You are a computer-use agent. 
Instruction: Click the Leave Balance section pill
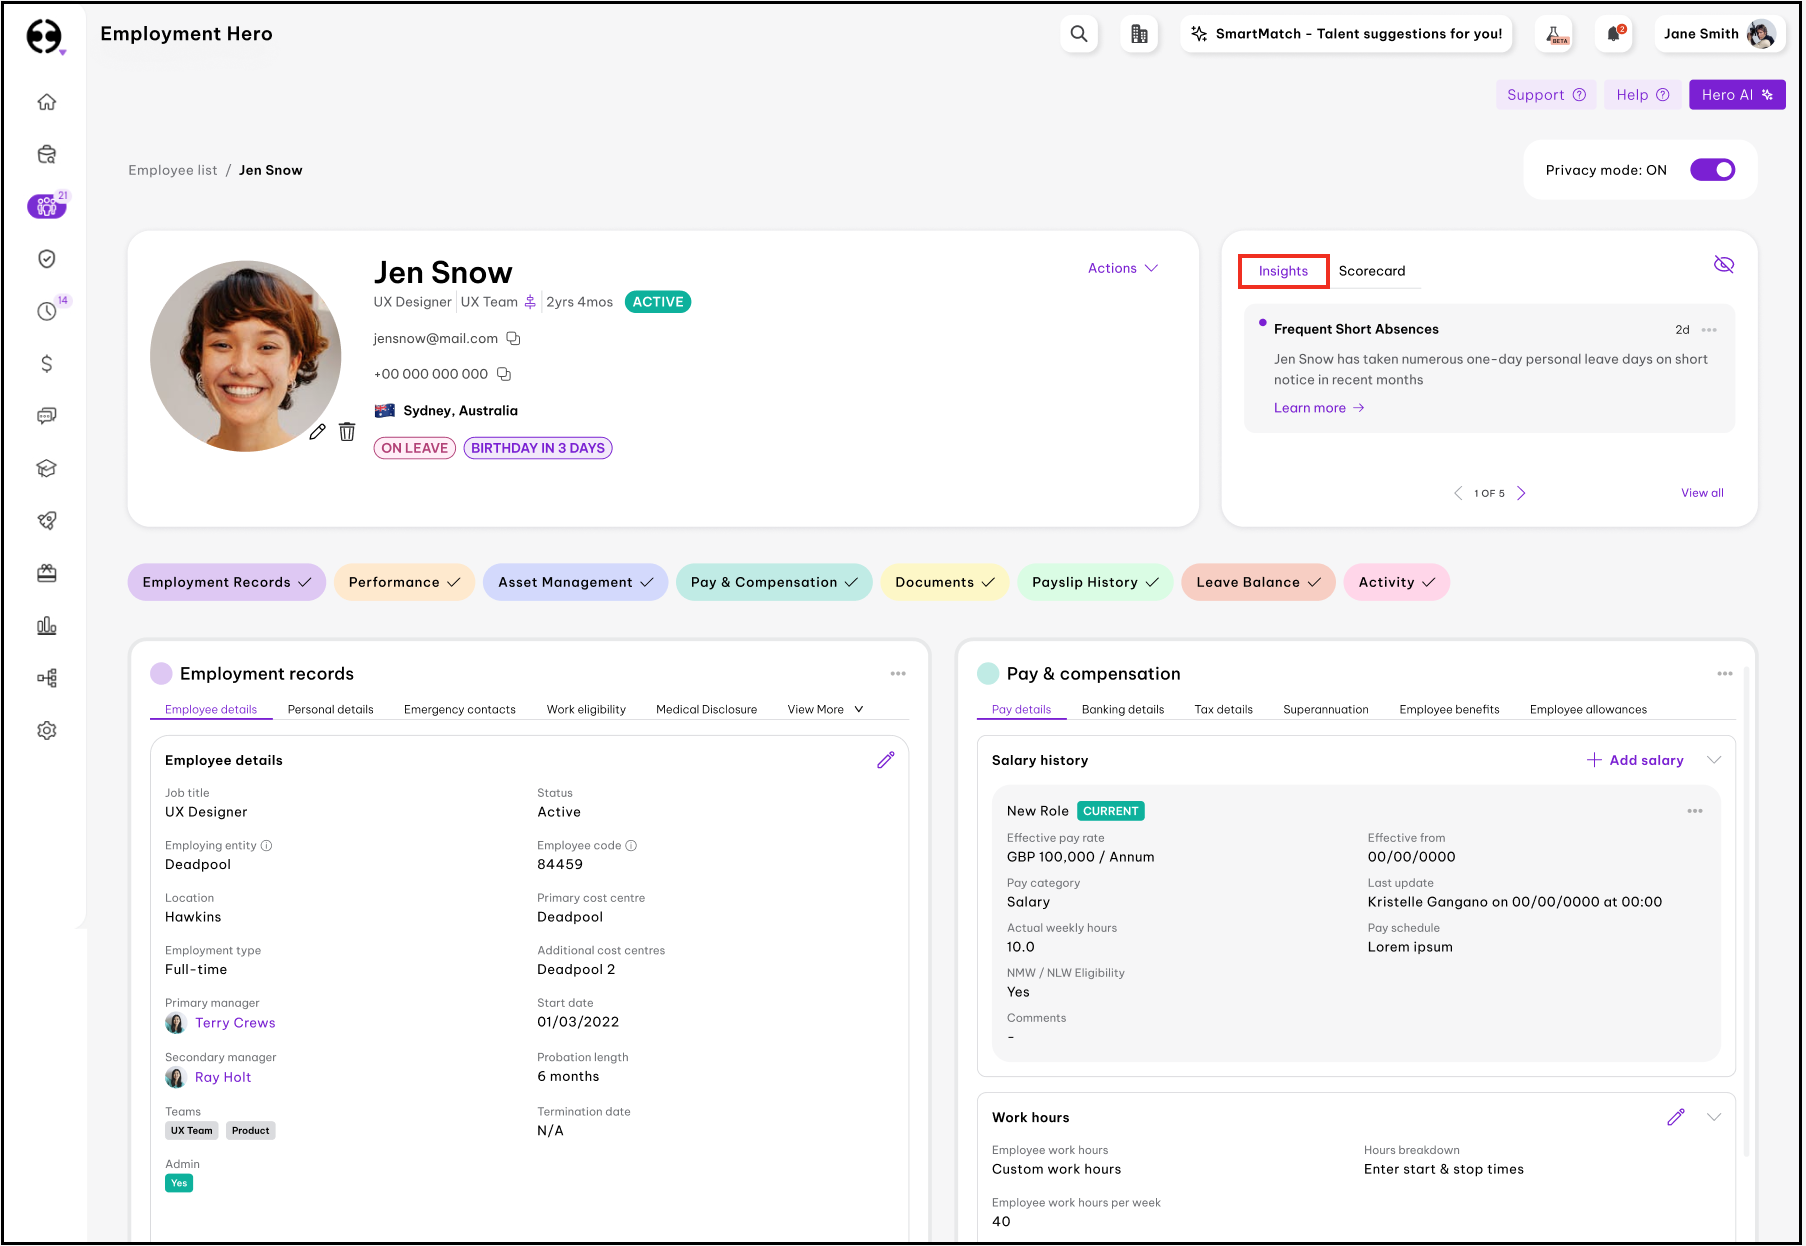[x=1257, y=582]
